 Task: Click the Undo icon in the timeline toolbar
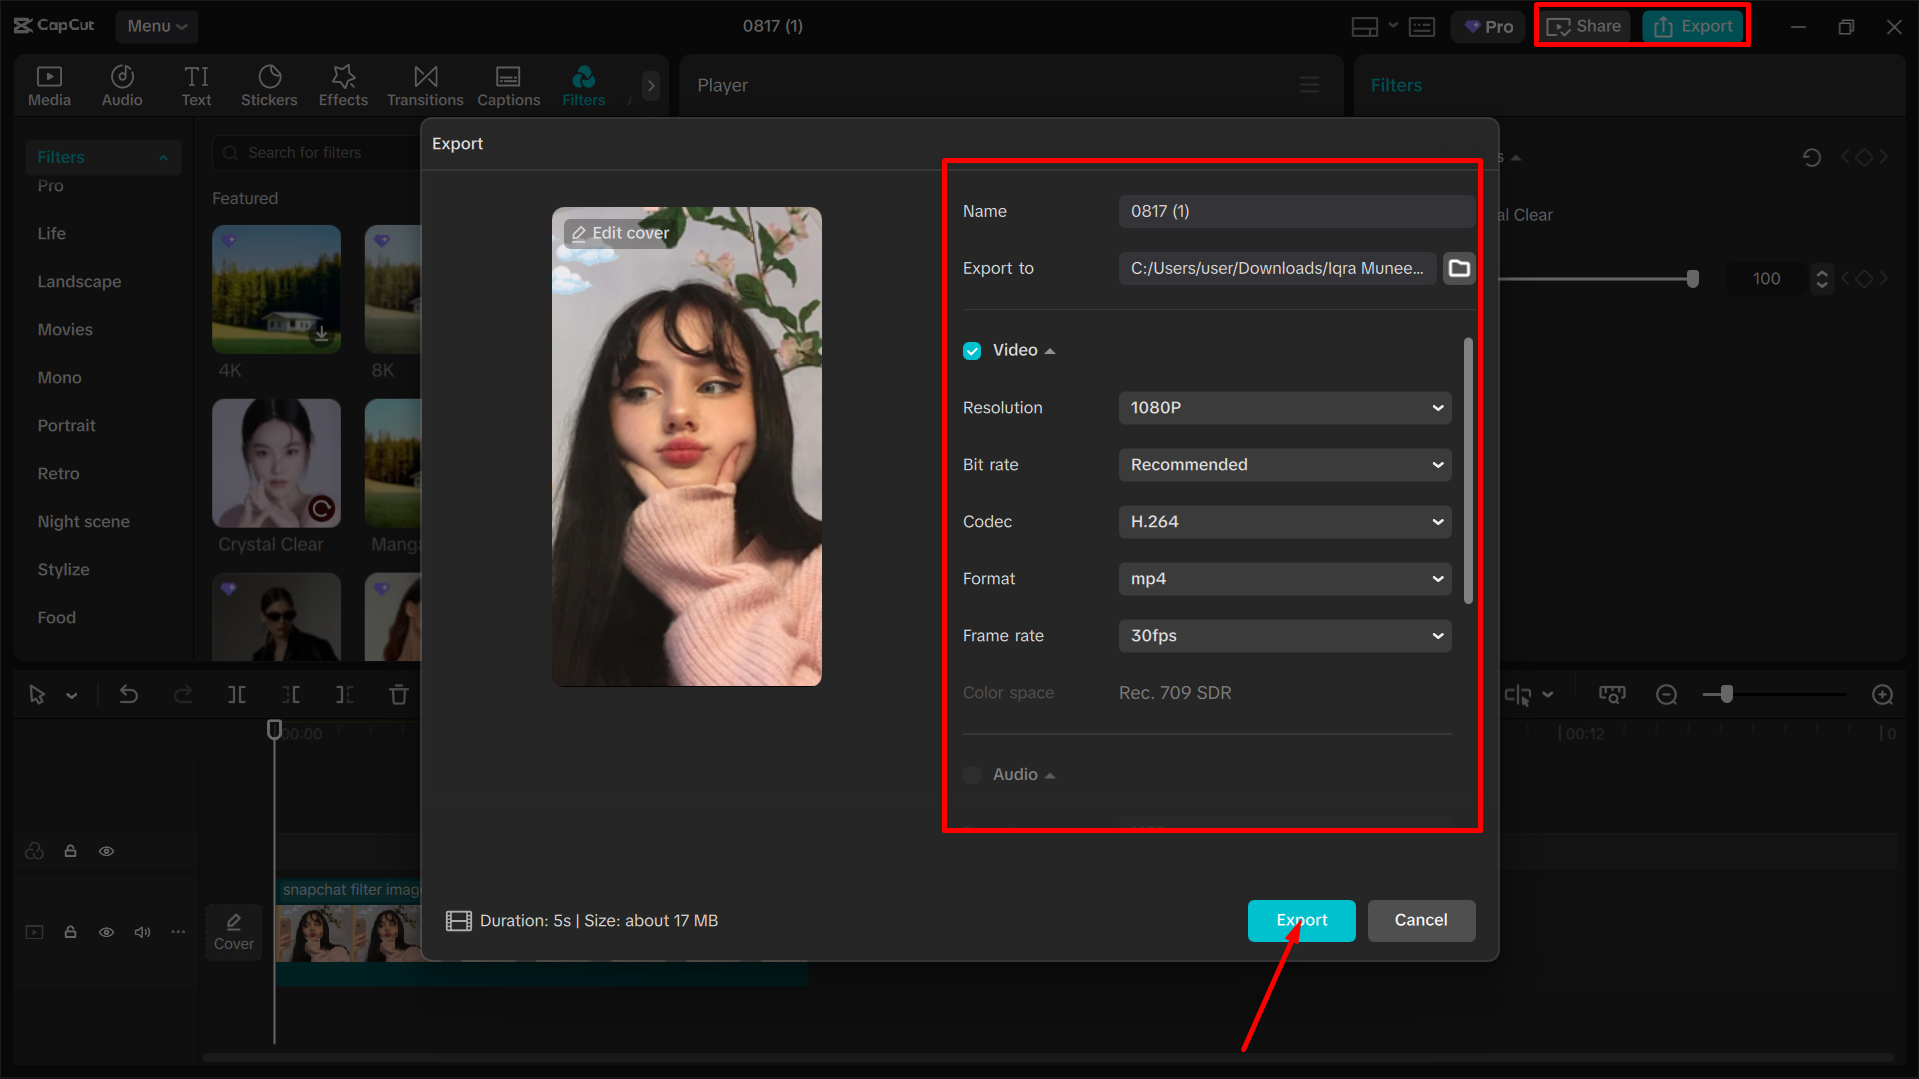point(129,693)
